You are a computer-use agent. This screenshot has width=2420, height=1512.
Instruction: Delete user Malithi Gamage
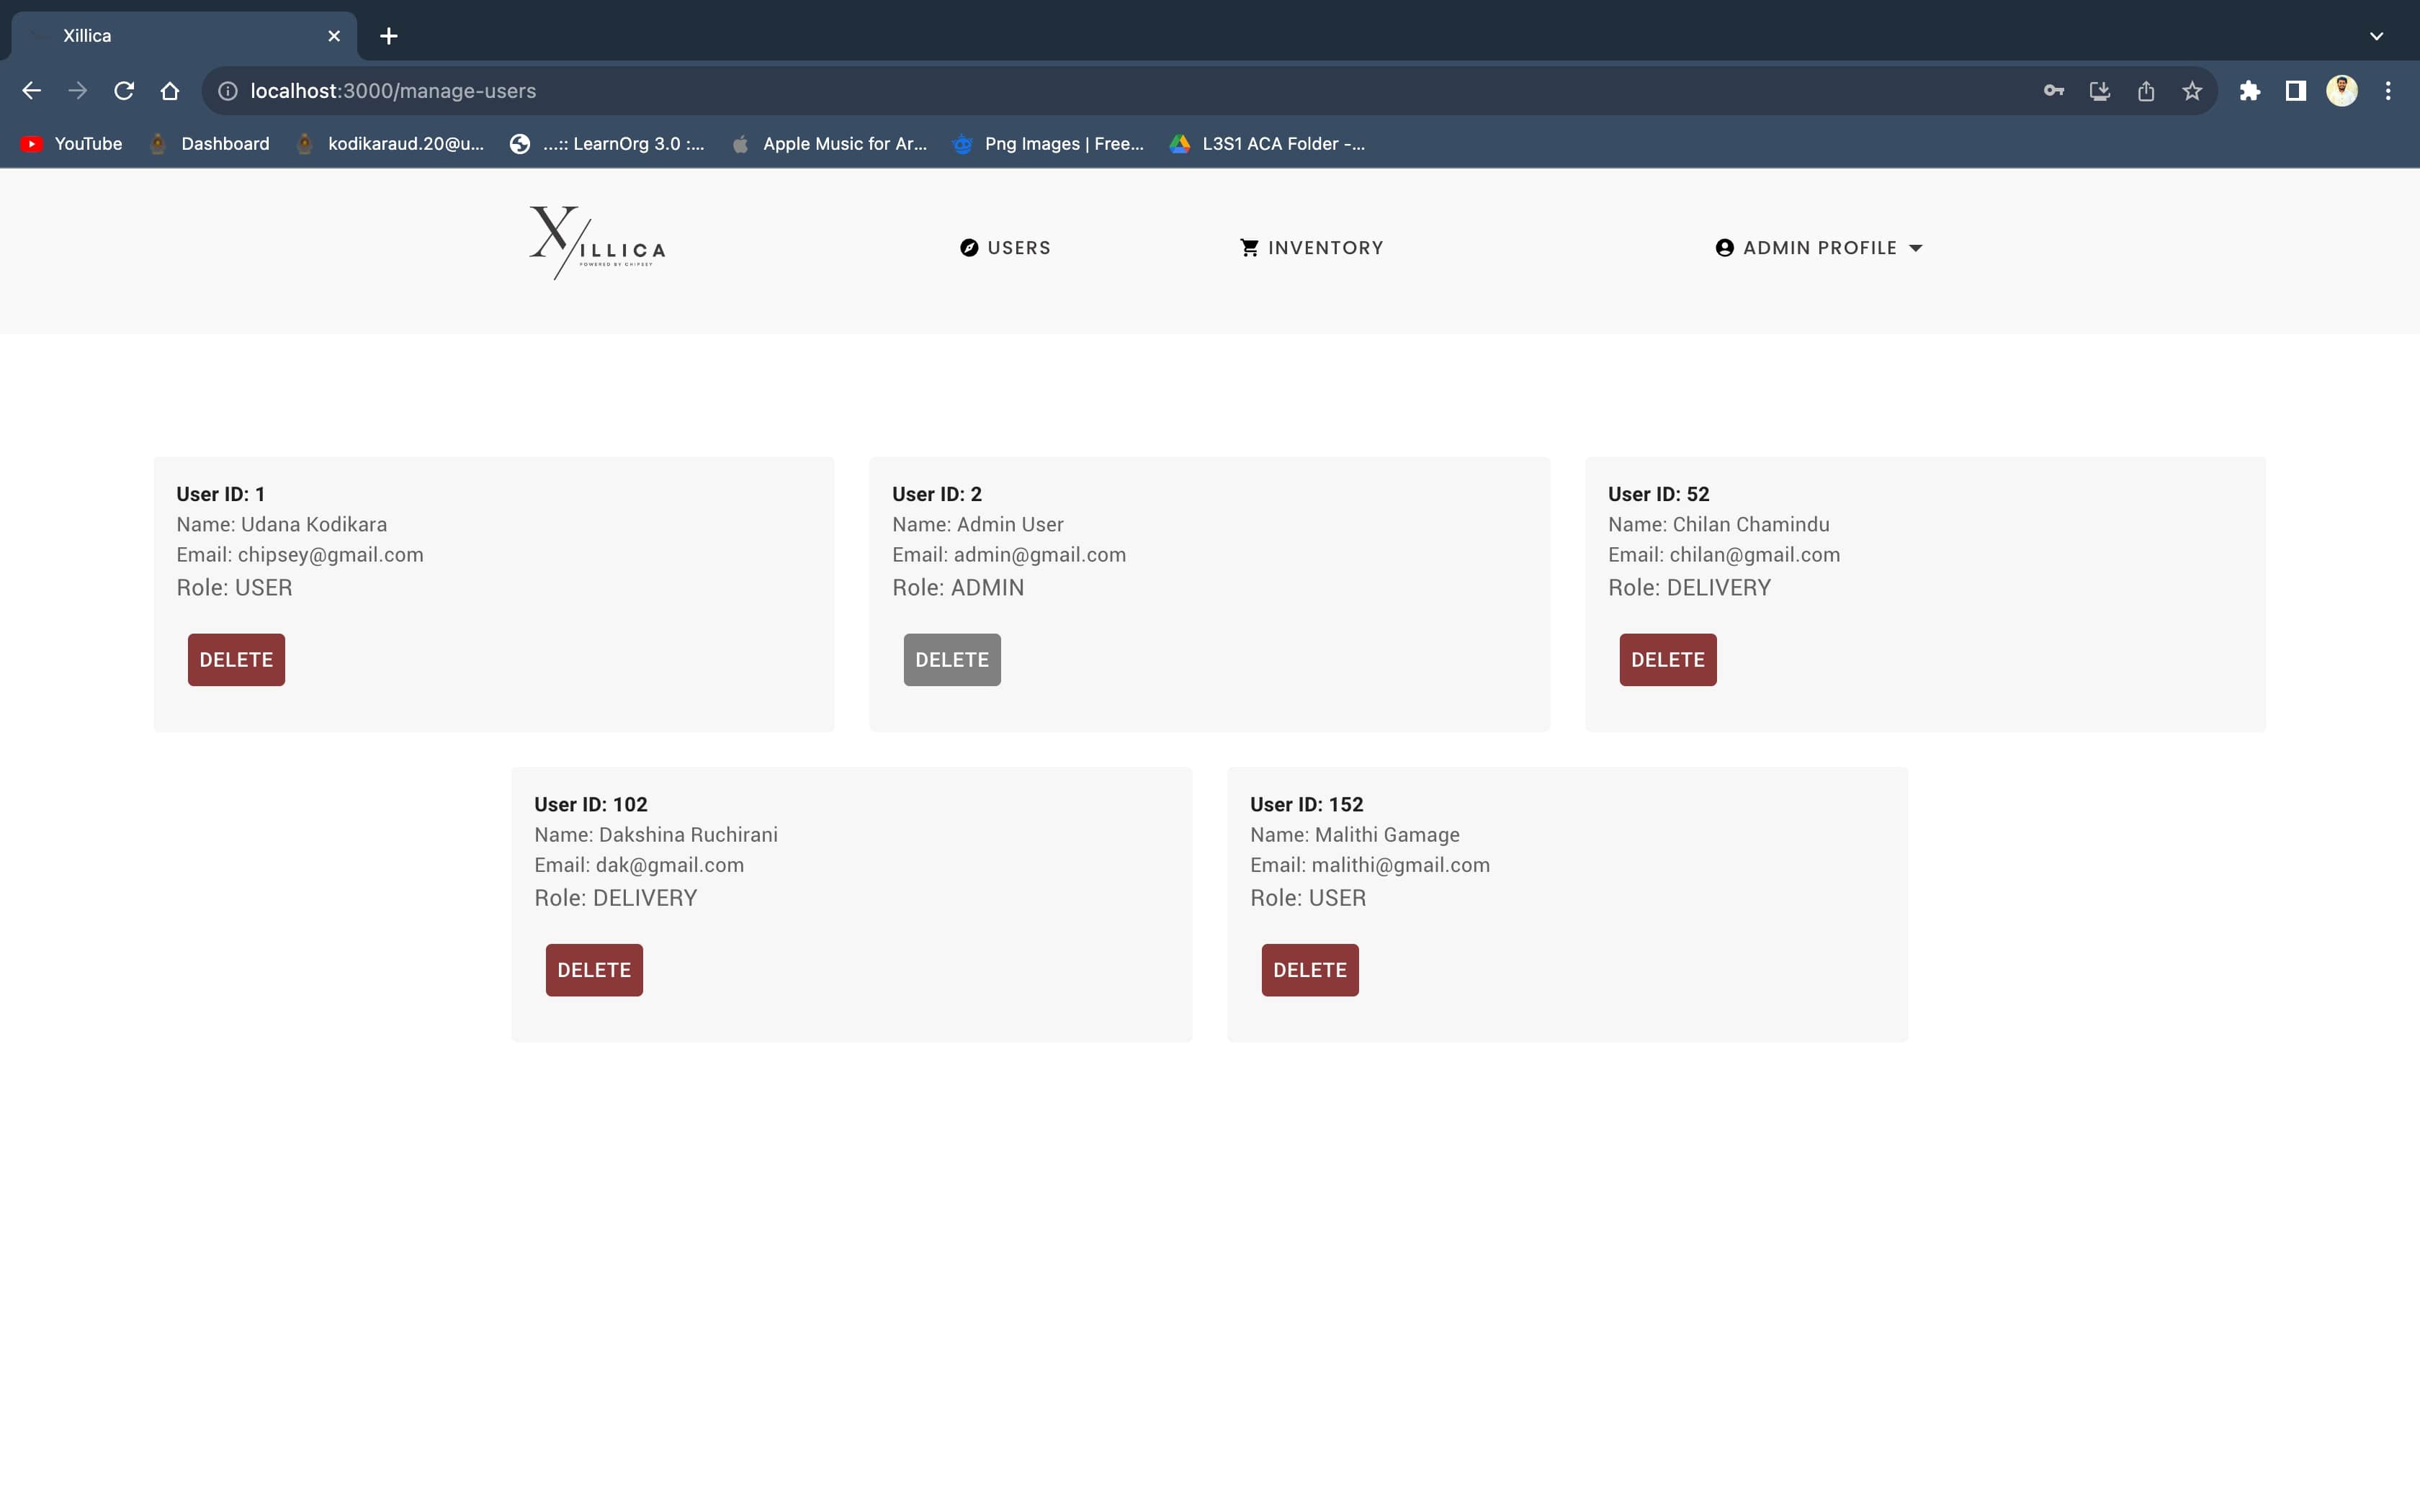pos(1309,970)
